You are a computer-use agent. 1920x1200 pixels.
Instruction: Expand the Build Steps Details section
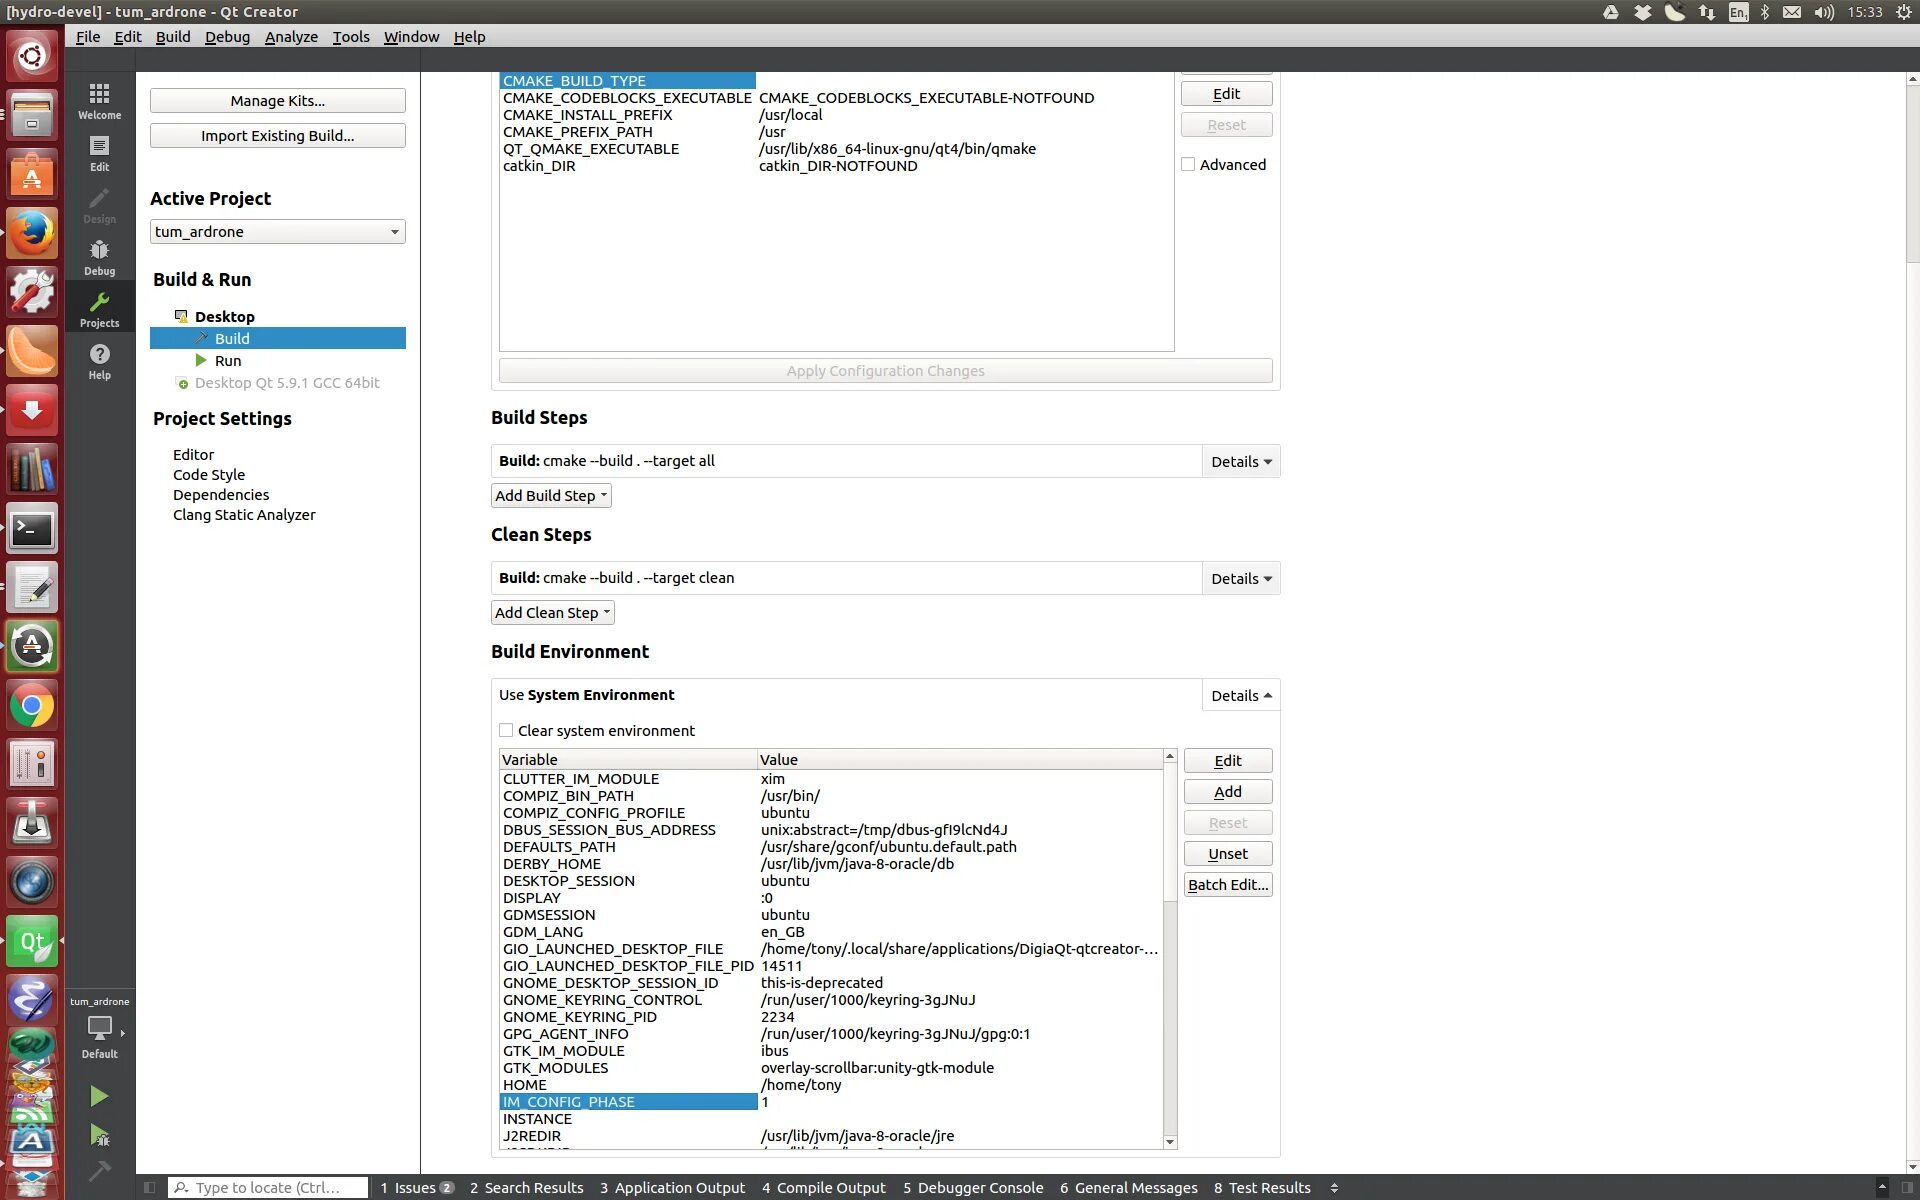tap(1240, 460)
